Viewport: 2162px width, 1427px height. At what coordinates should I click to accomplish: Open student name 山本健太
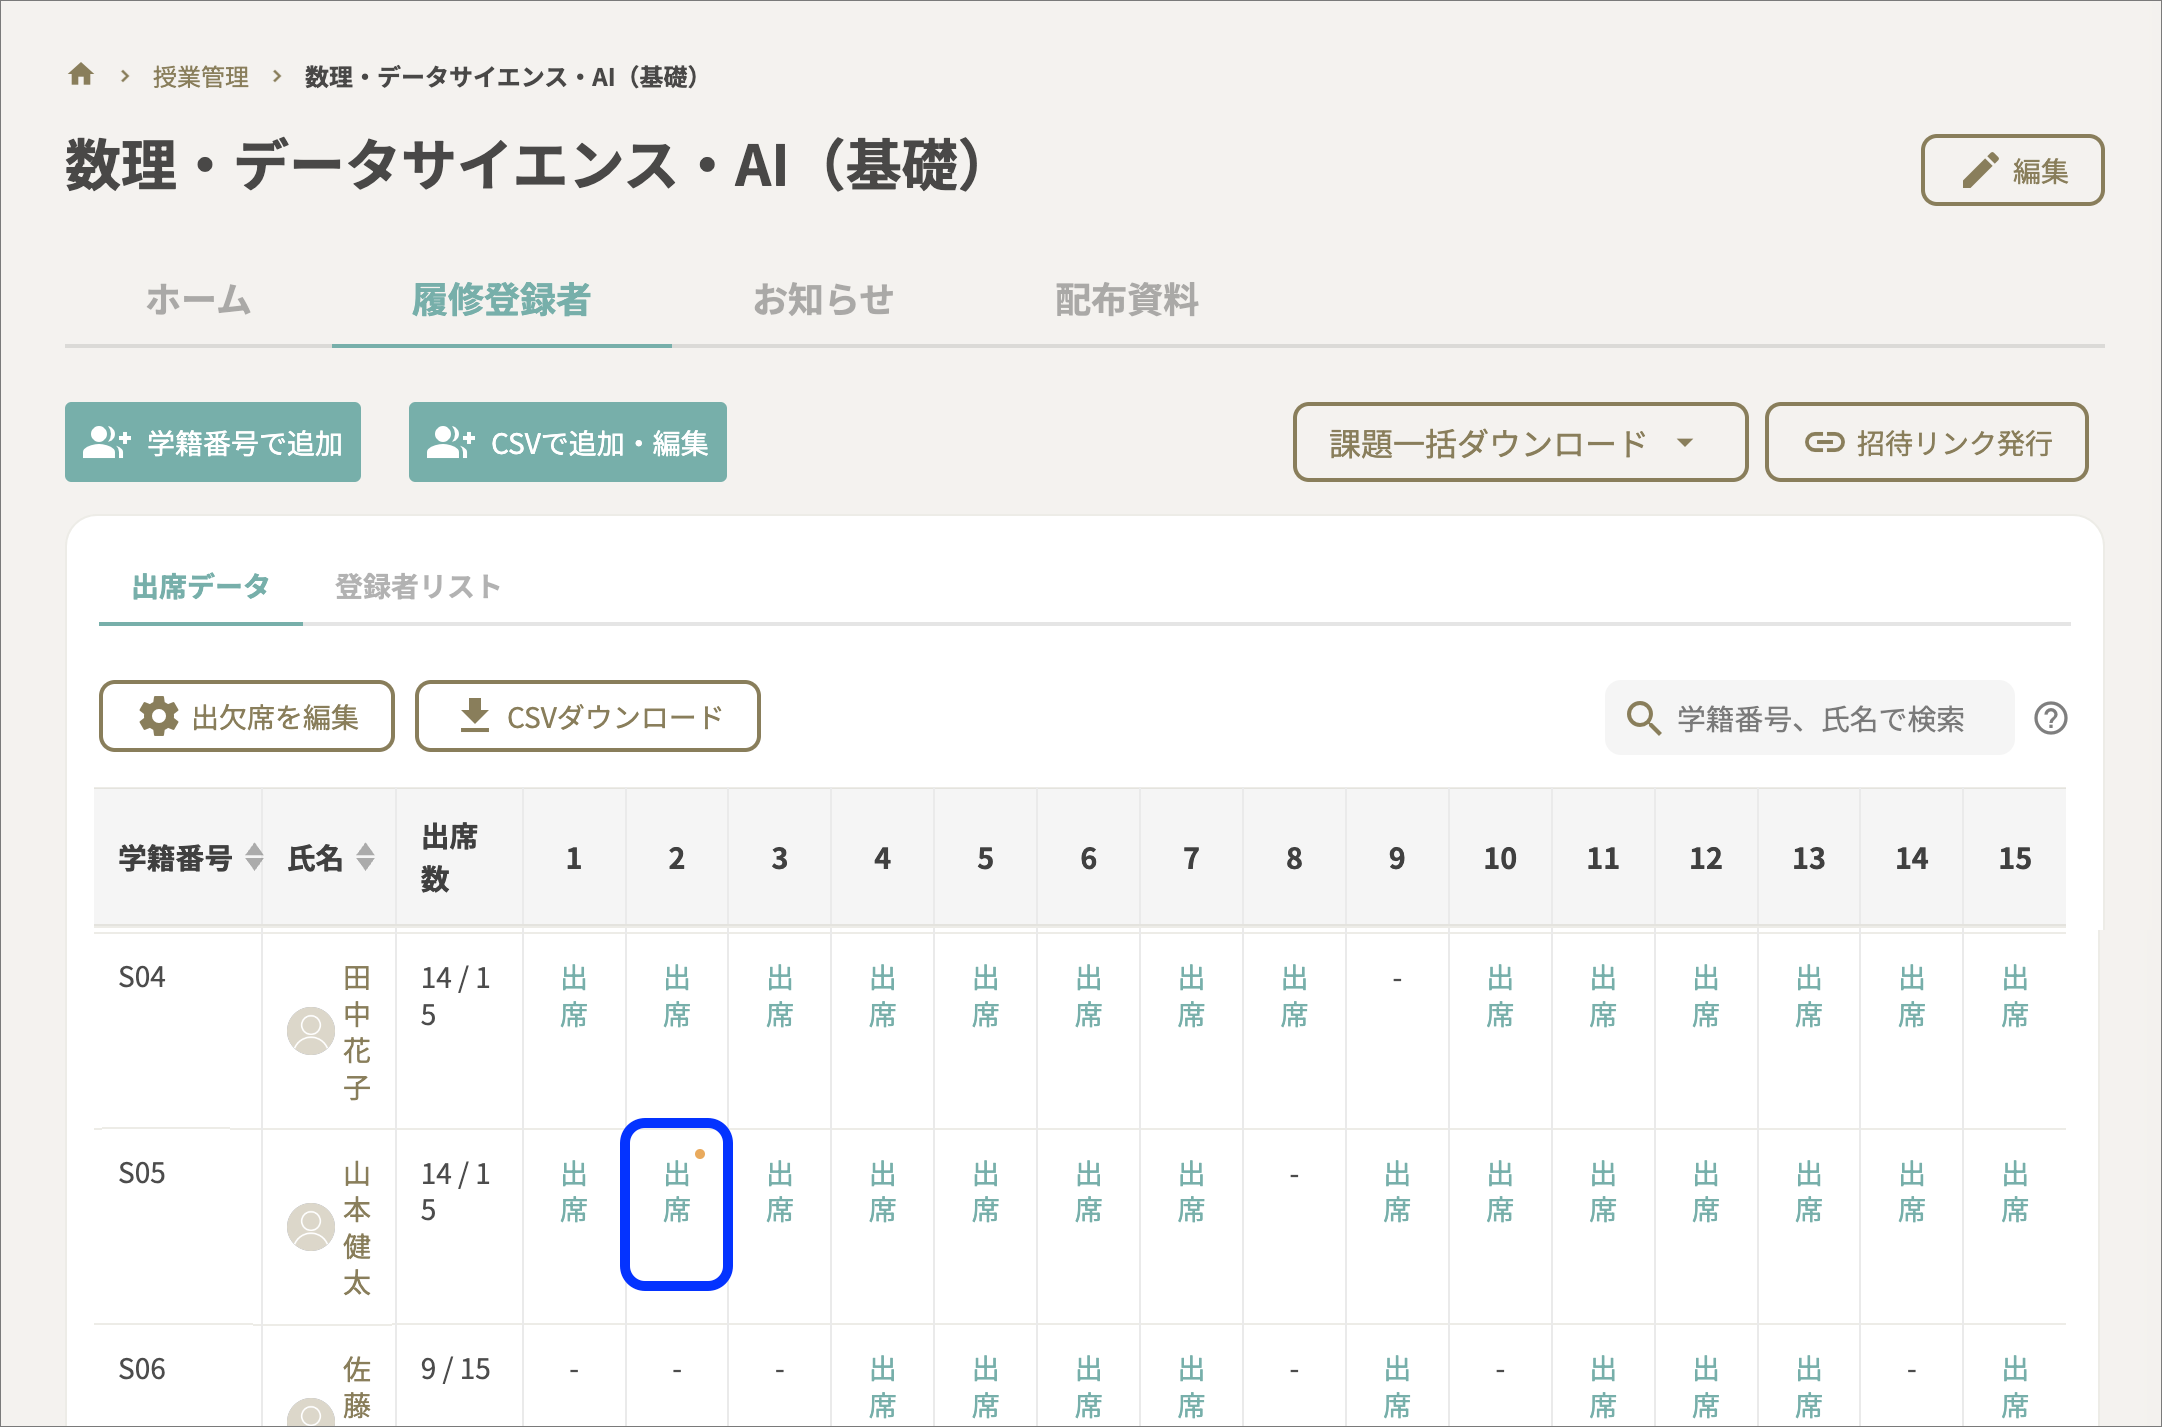pyautogui.click(x=357, y=1228)
